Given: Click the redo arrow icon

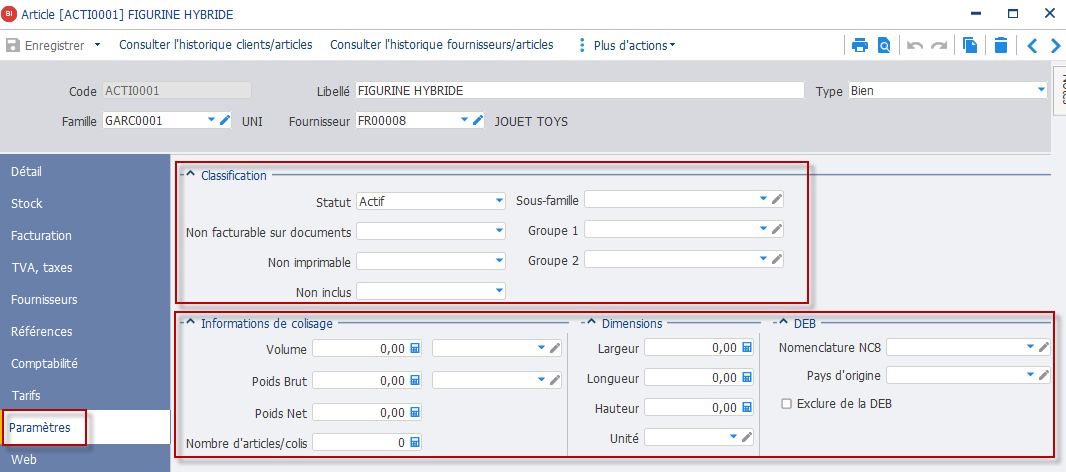Looking at the screenshot, I should click(x=939, y=46).
